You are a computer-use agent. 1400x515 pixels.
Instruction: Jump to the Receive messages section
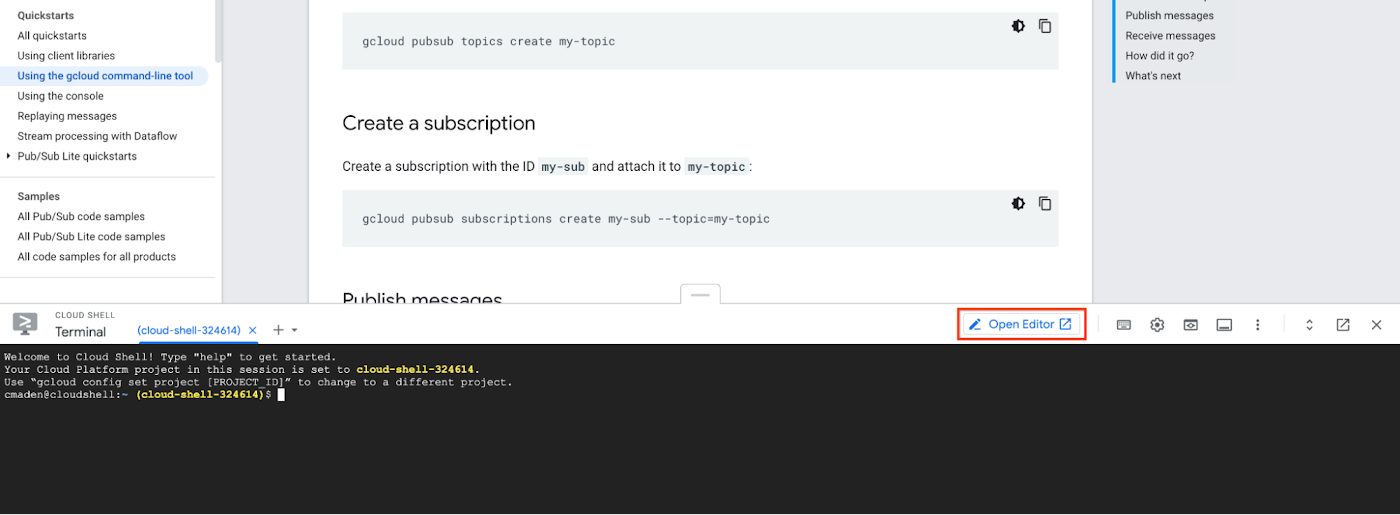1170,36
